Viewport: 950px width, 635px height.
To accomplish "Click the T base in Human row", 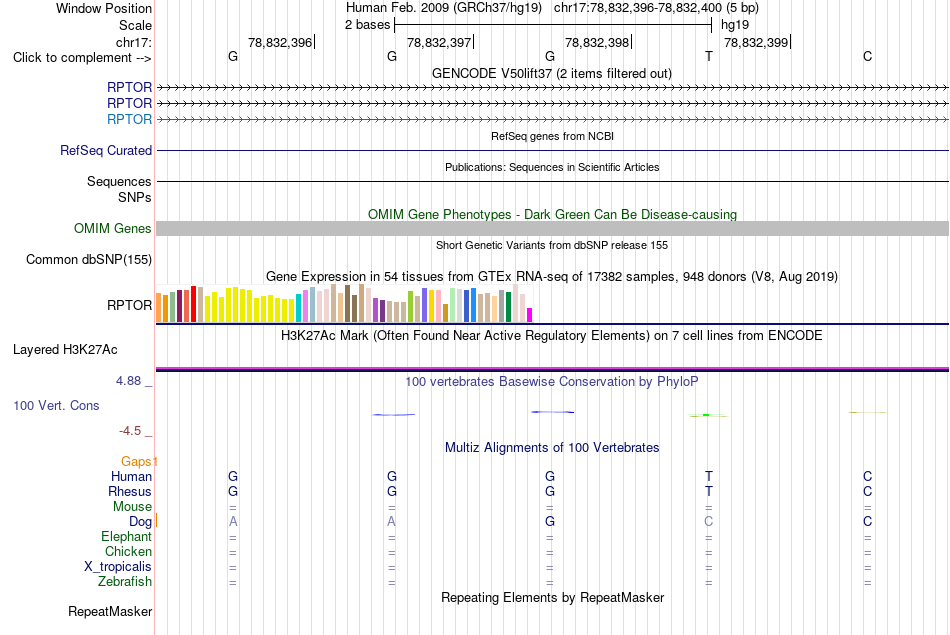I will coord(709,477).
